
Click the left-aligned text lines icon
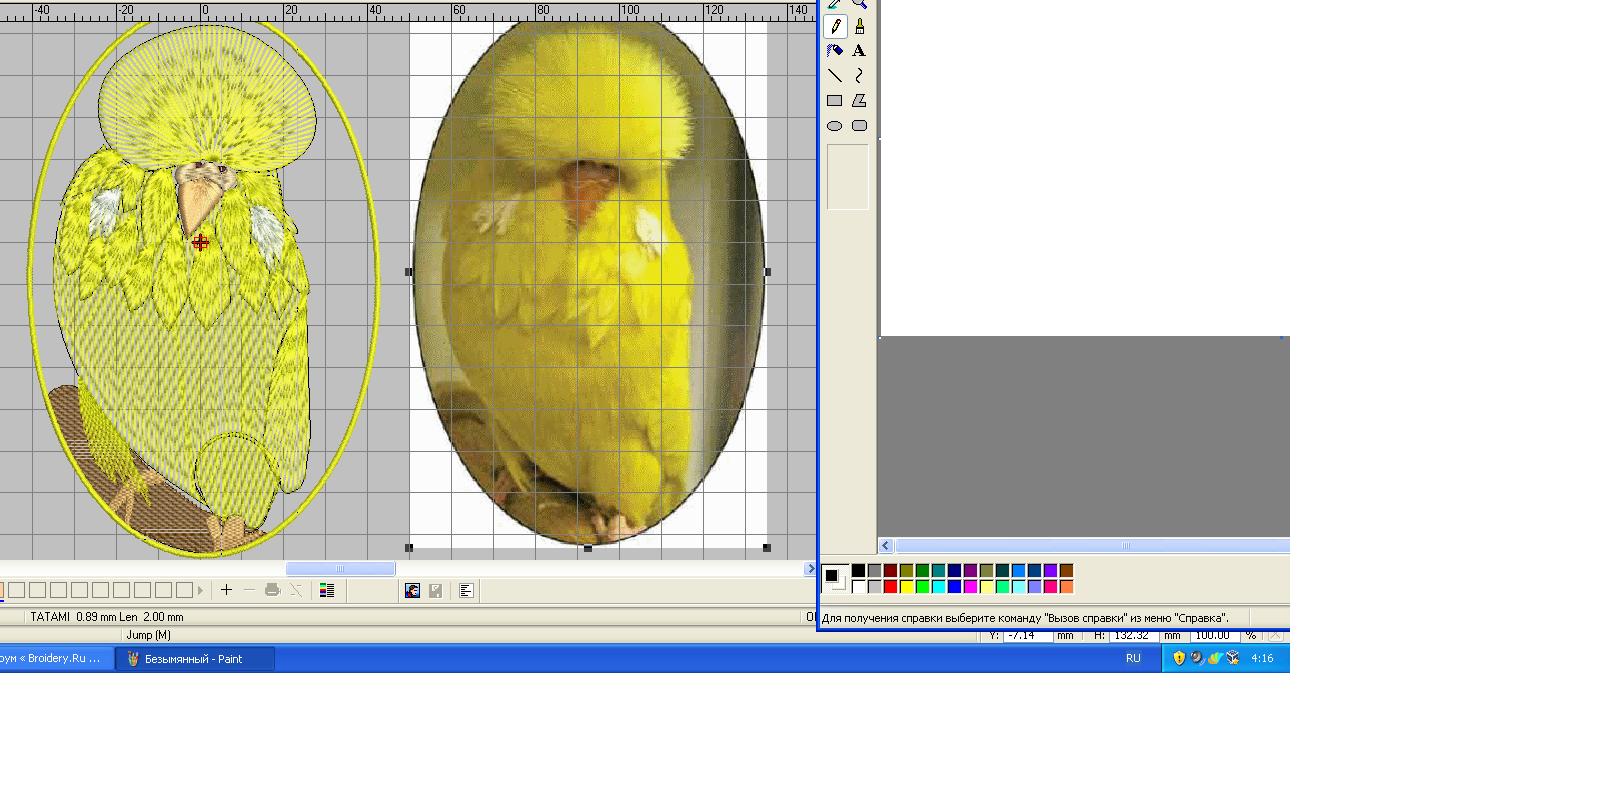tap(466, 591)
